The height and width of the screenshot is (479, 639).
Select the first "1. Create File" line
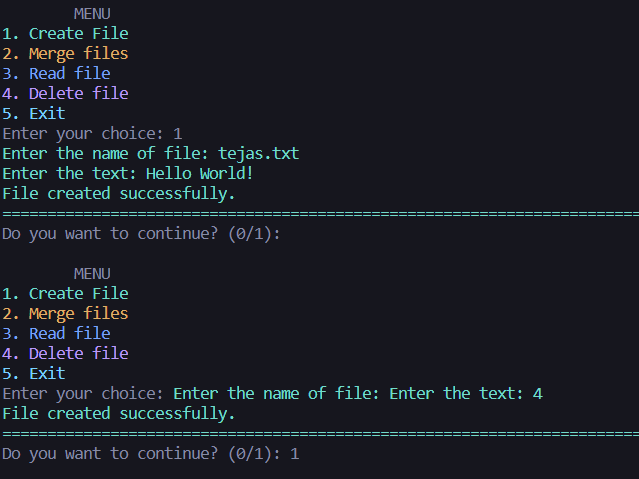coord(65,33)
